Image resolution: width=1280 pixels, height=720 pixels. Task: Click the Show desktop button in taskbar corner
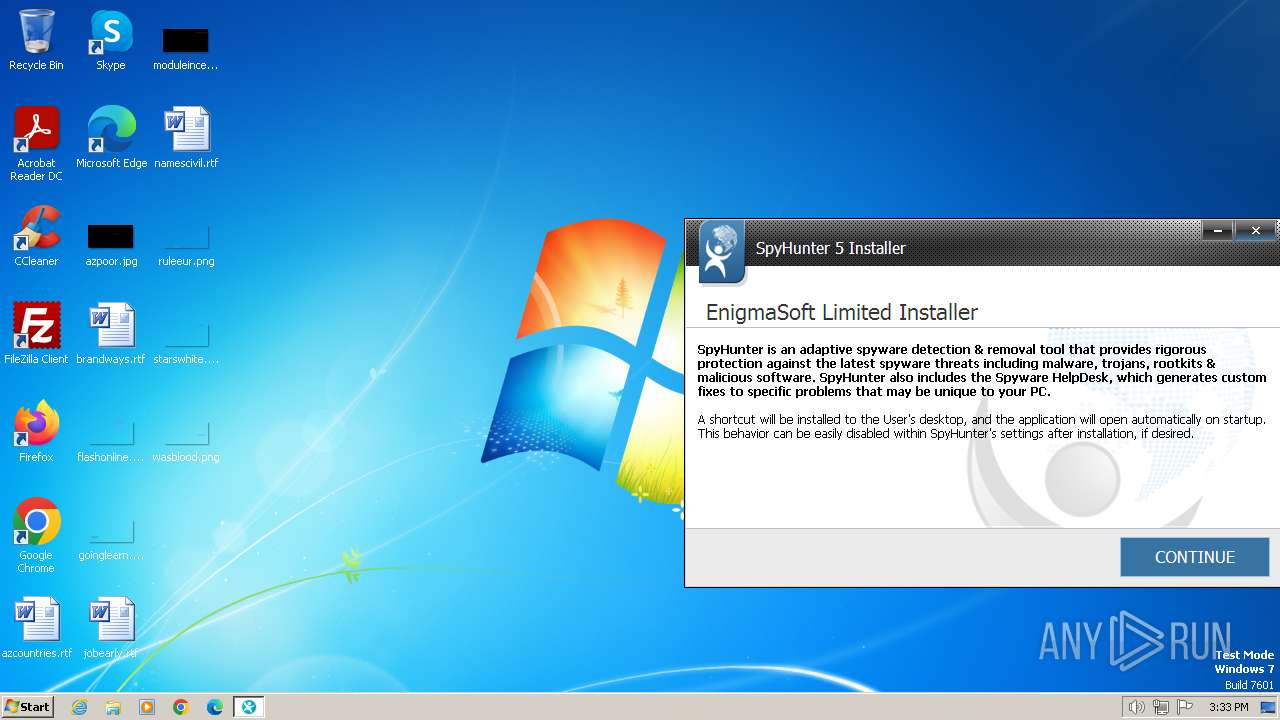(x=1268, y=707)
